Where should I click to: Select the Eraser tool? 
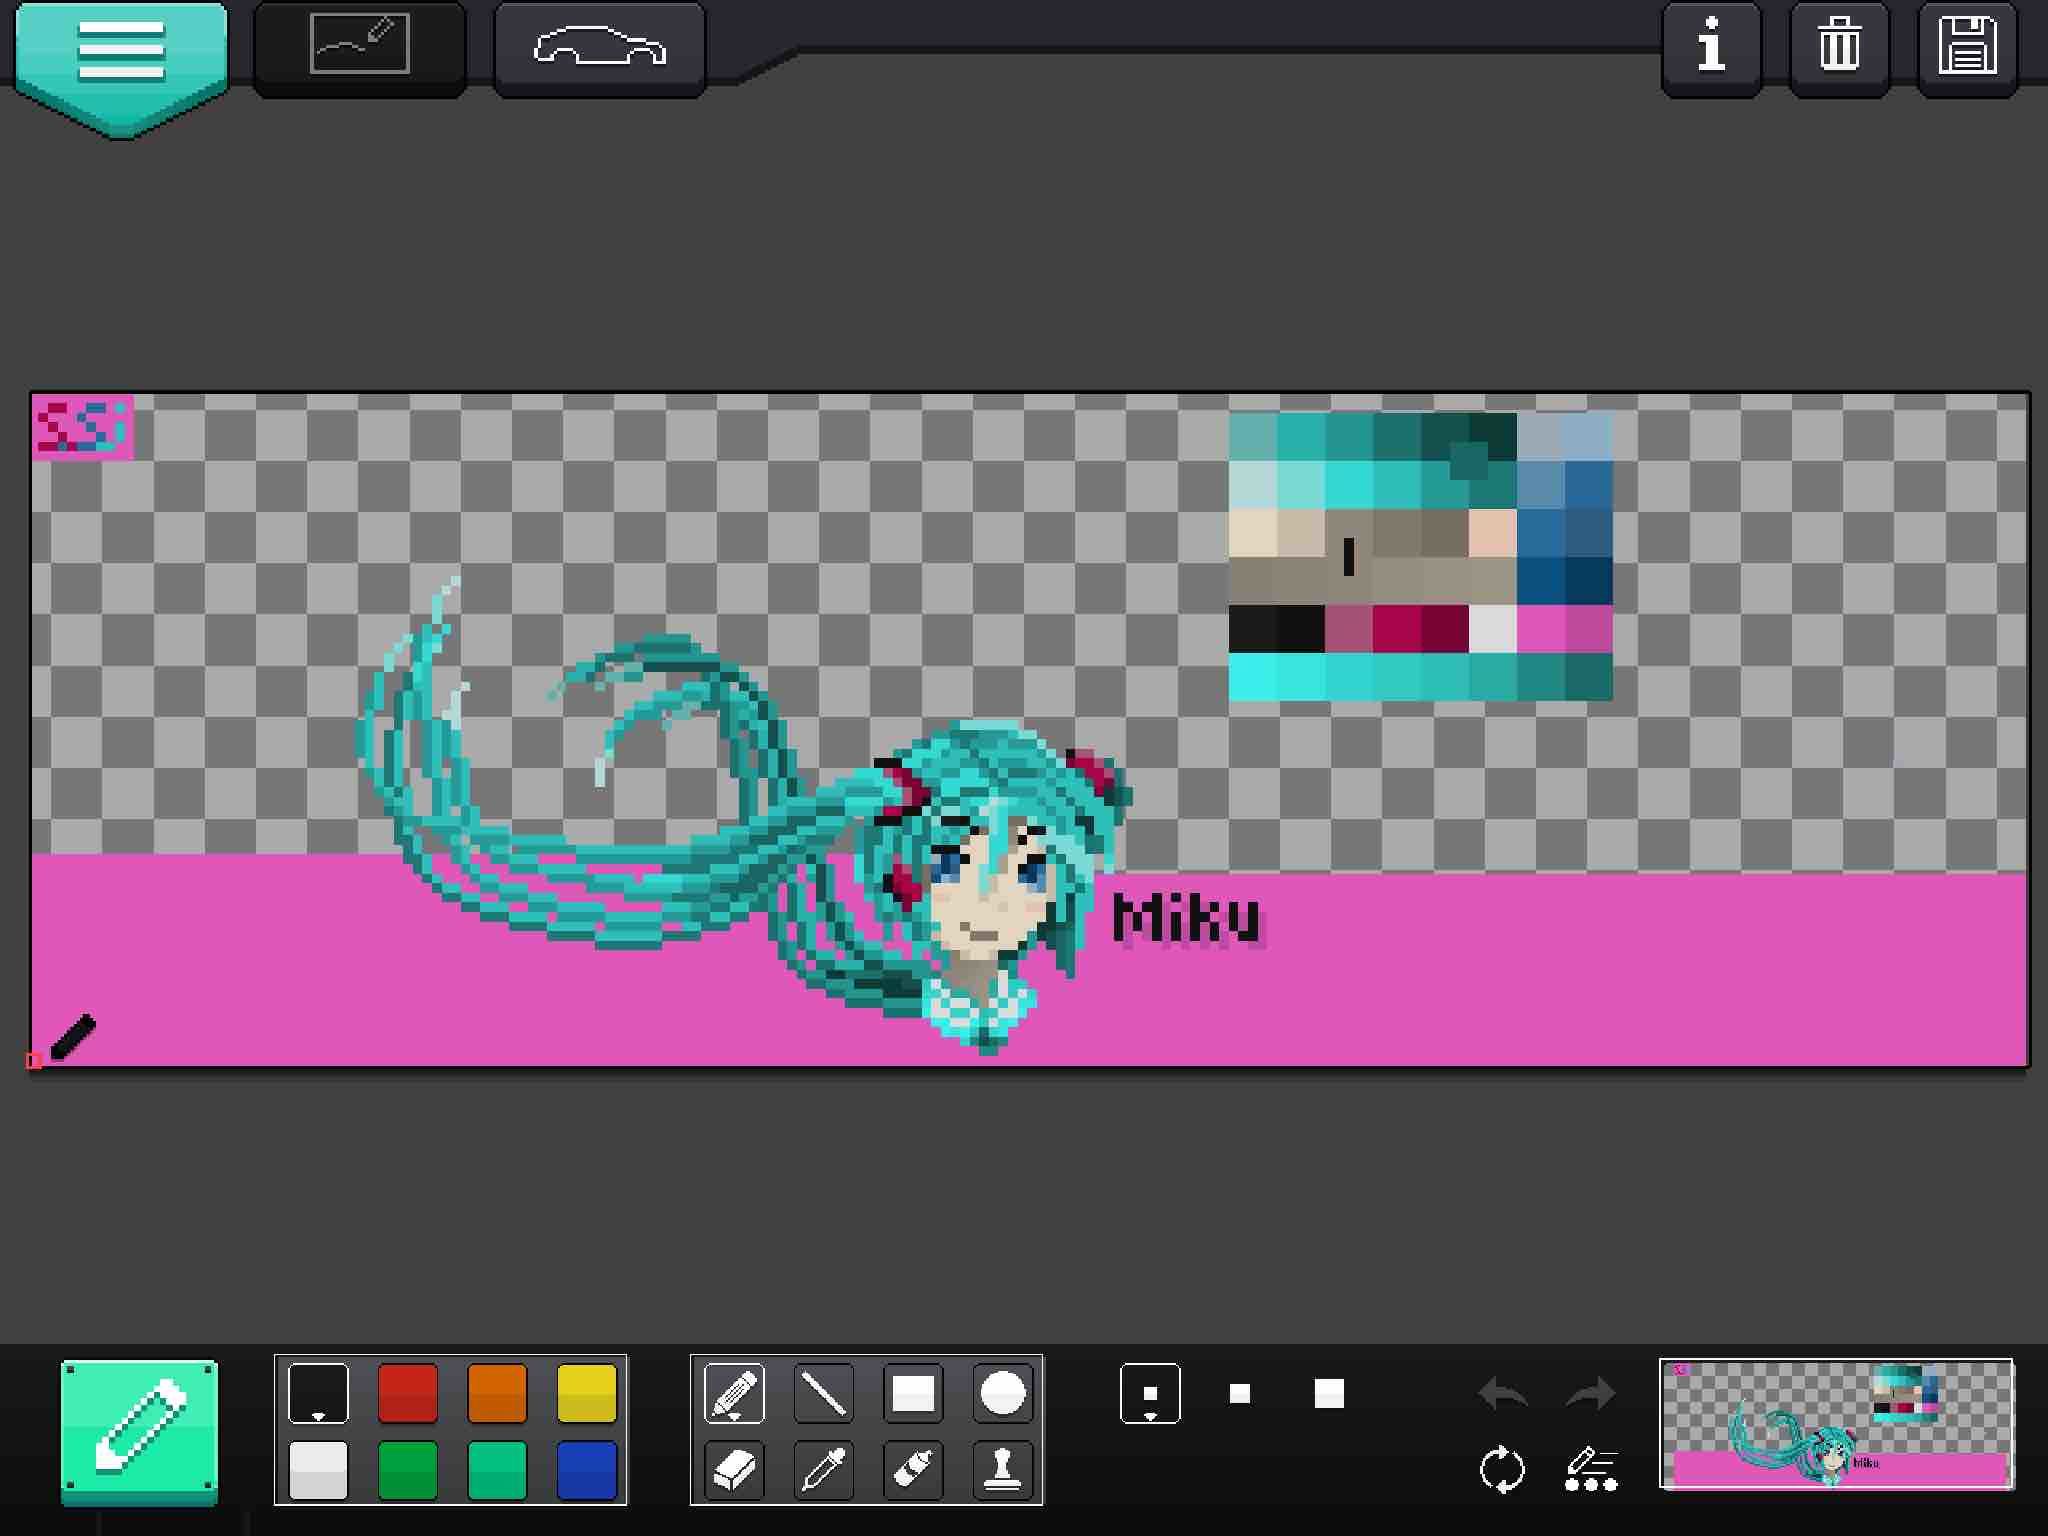point(734,1470)
